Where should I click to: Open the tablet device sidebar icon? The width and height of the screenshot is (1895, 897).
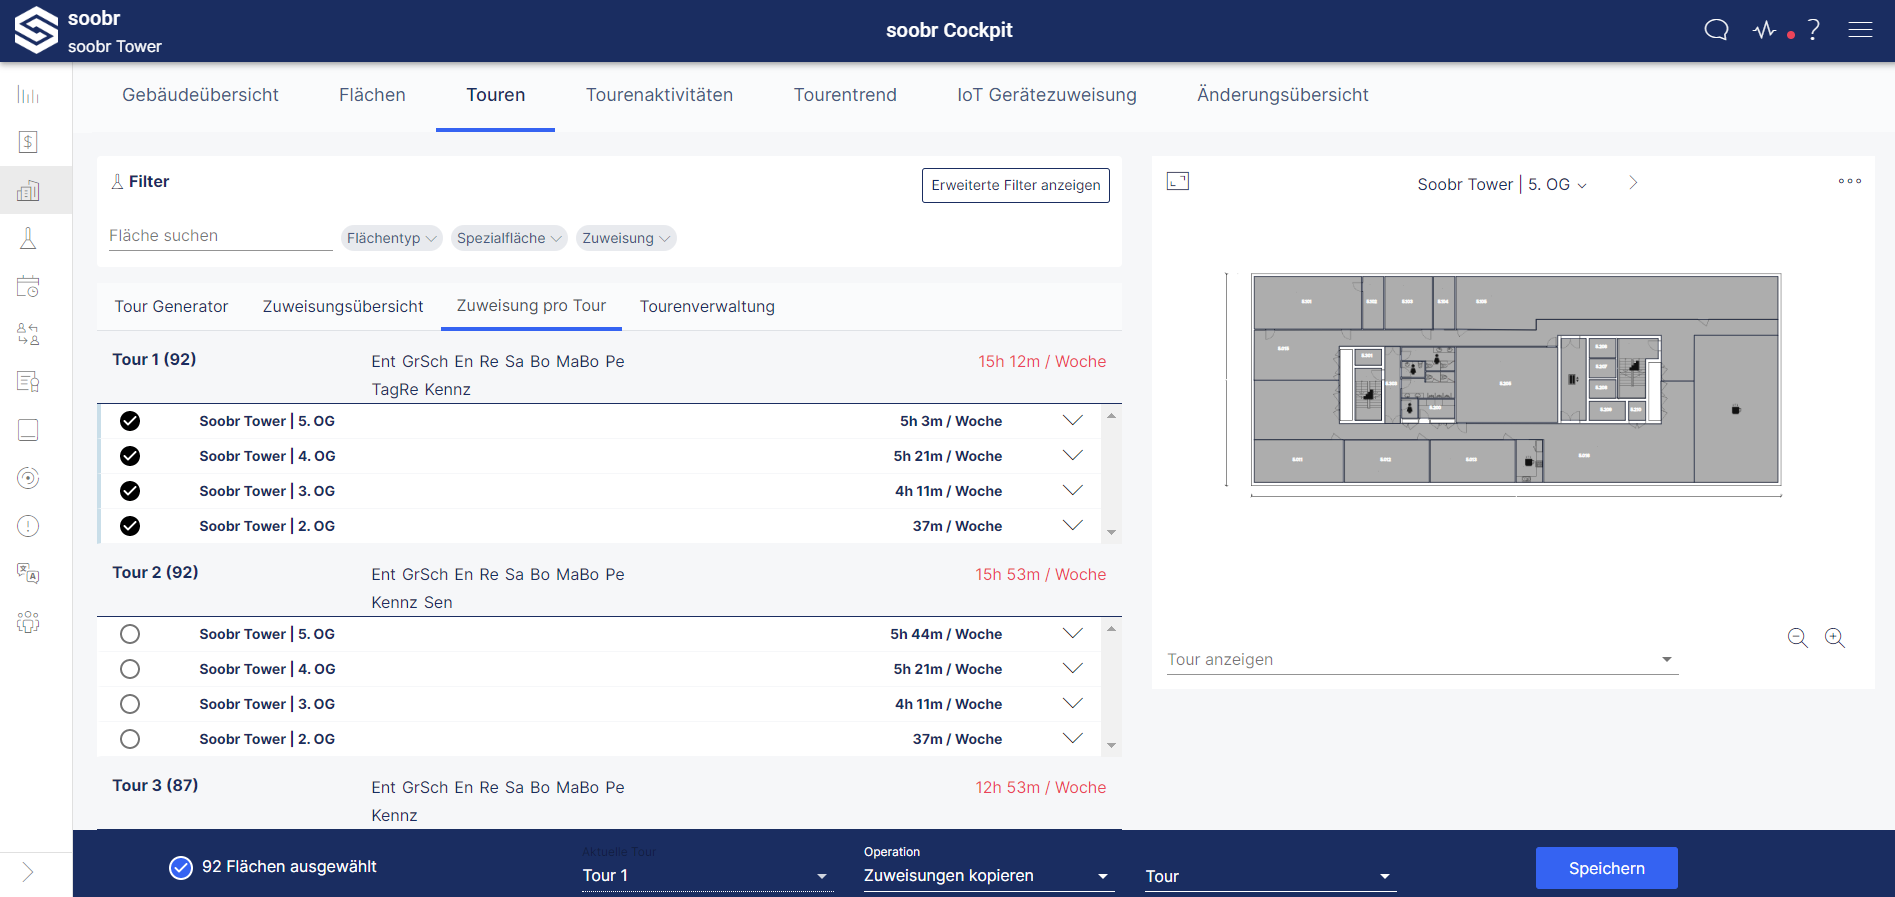[28, 430]
